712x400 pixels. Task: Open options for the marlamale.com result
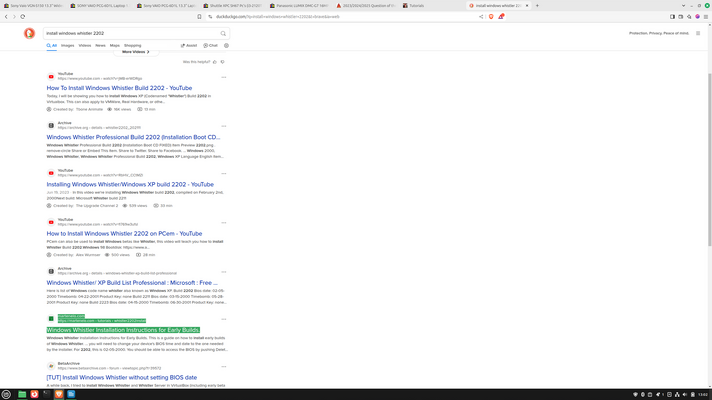[x=223, y=319]
